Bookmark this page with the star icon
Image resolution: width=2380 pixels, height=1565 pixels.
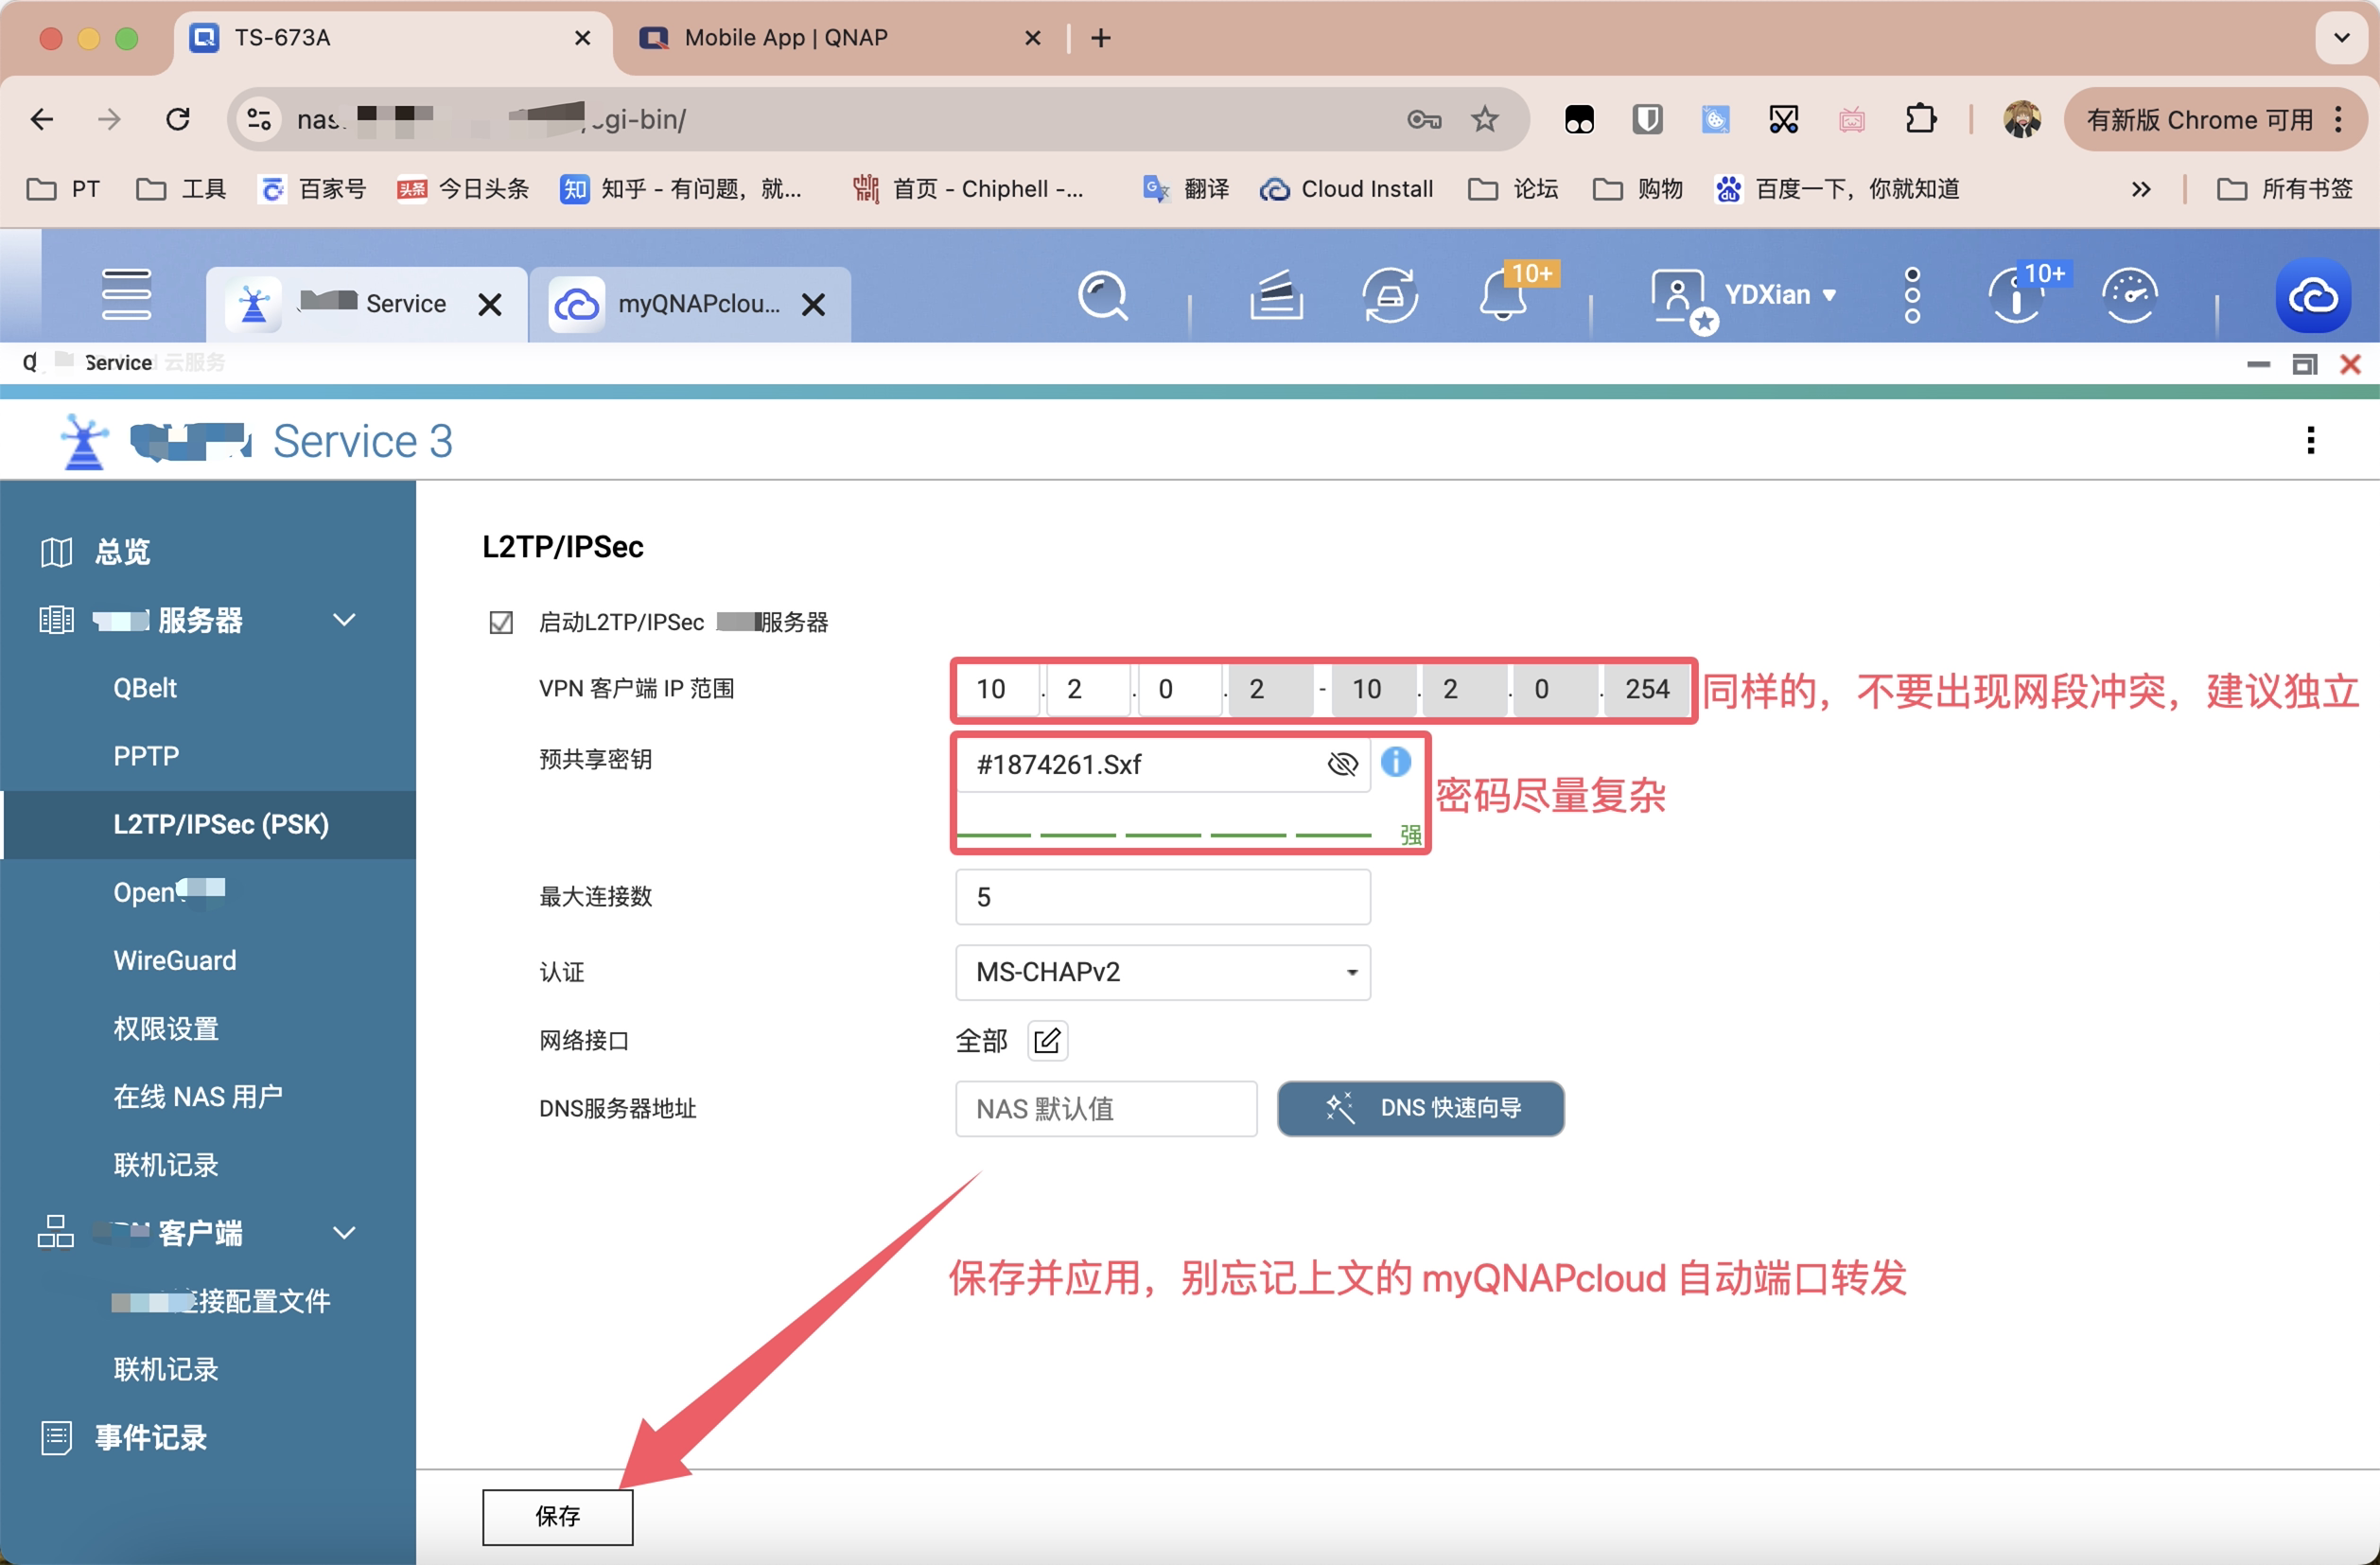(1484, 120)
